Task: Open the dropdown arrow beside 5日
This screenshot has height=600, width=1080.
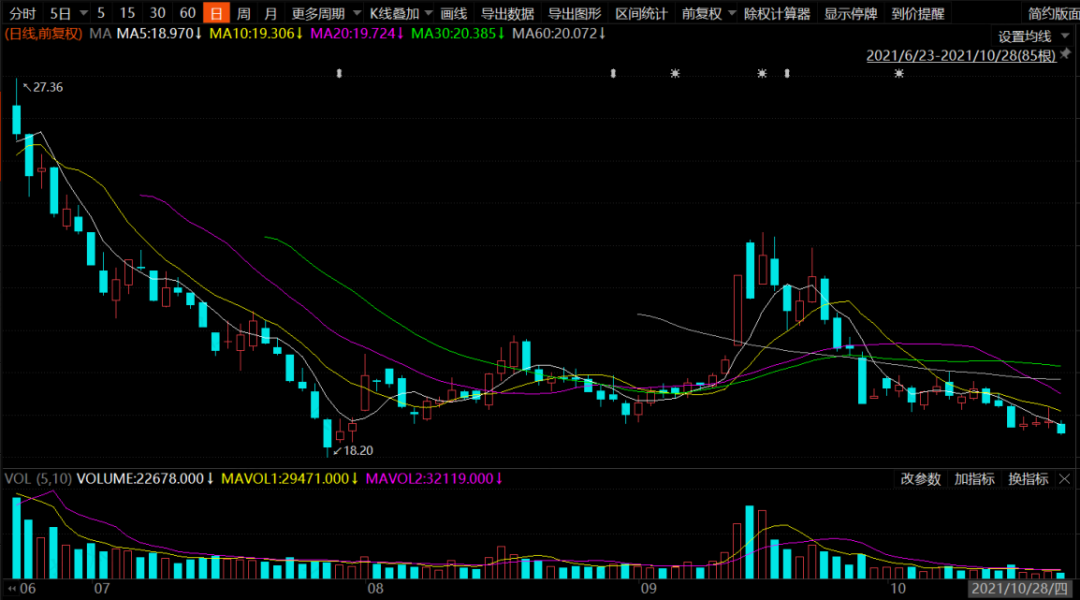Action: 83,13
